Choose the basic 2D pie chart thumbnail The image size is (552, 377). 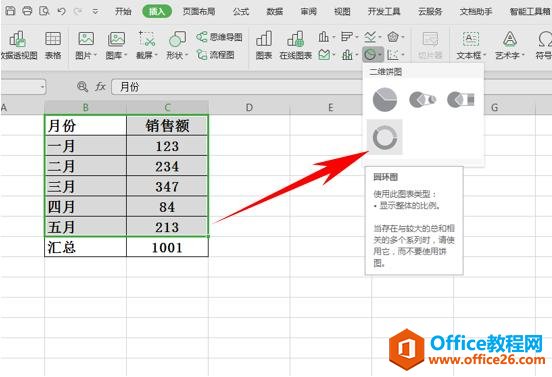[385, 100]
